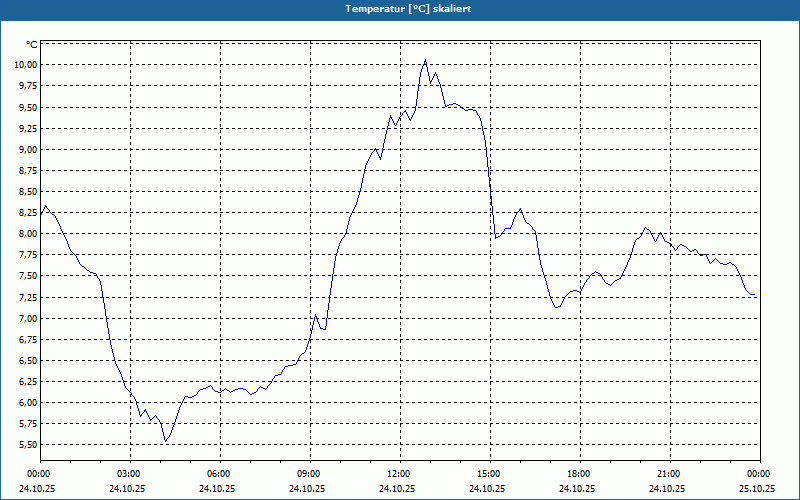Click the 8,25 y-axis value

click(28, 213)
